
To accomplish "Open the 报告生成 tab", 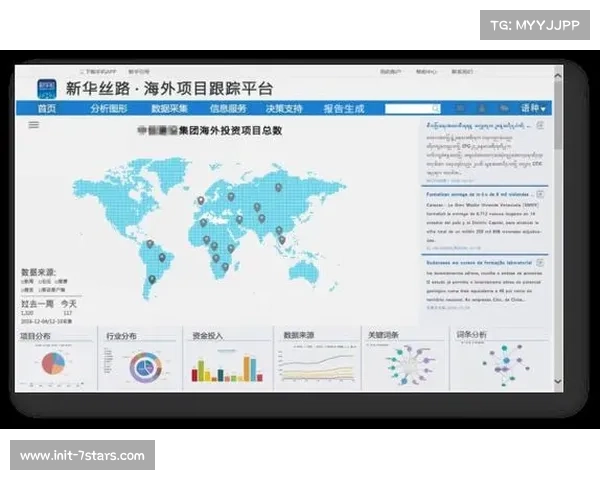I will click(344, 109).
